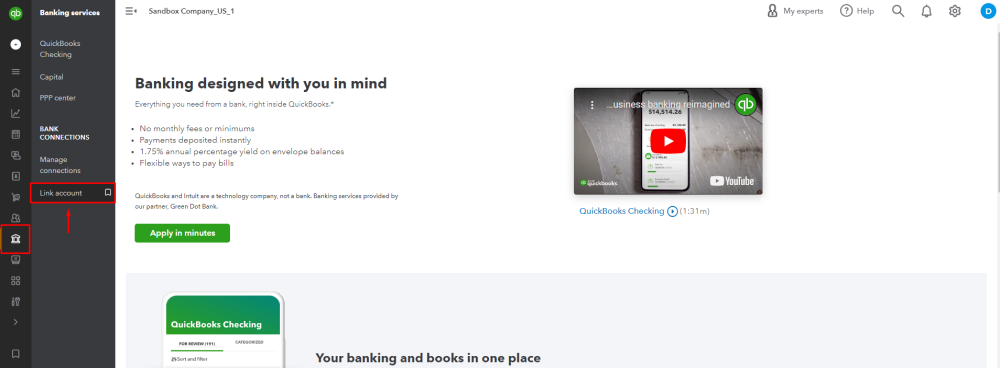Click the green QuickBooks logo
The width and height of the screenshot is (1000, 368).
point(16,13)
